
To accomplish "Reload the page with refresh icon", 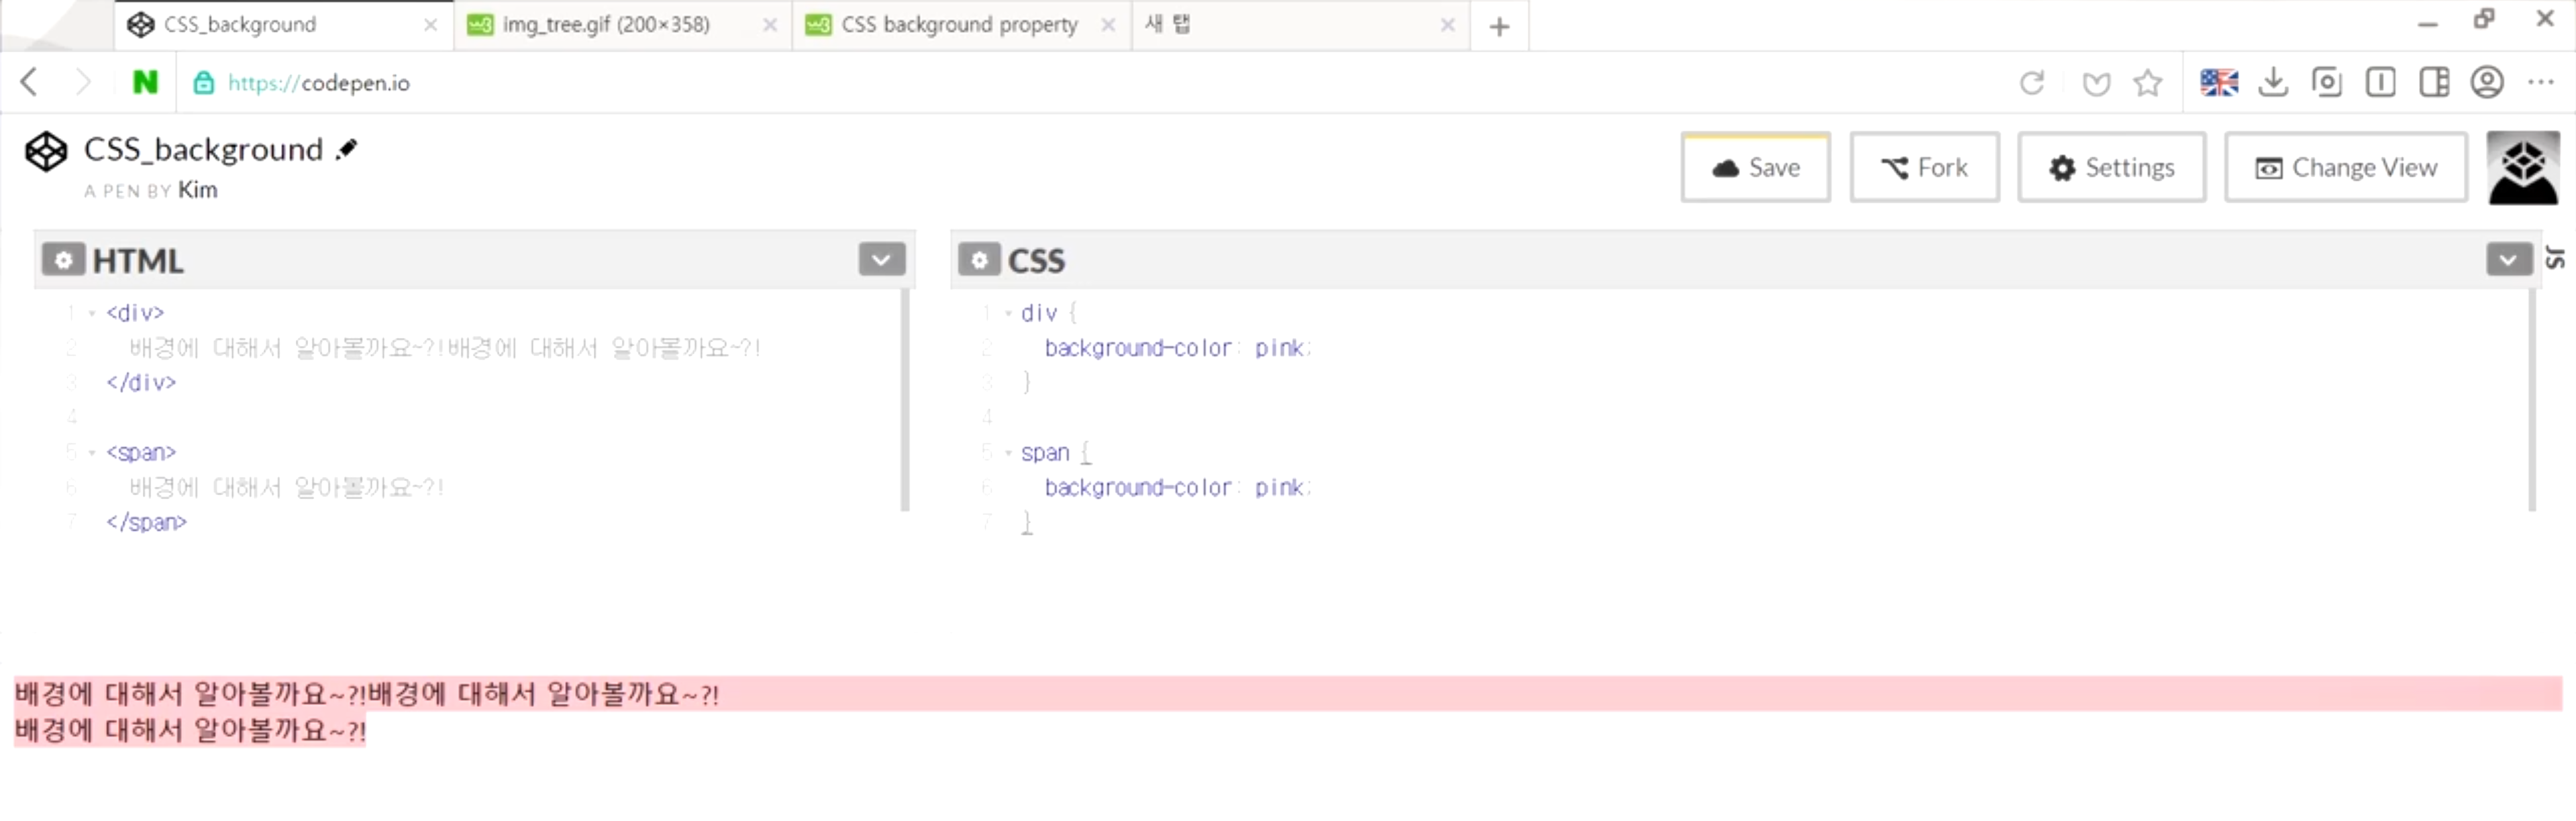I will point(2031,82).
